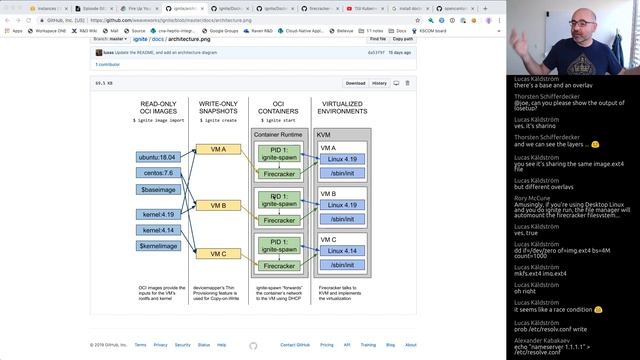Bookmark this page with the star icon

(x=418, y=20)
